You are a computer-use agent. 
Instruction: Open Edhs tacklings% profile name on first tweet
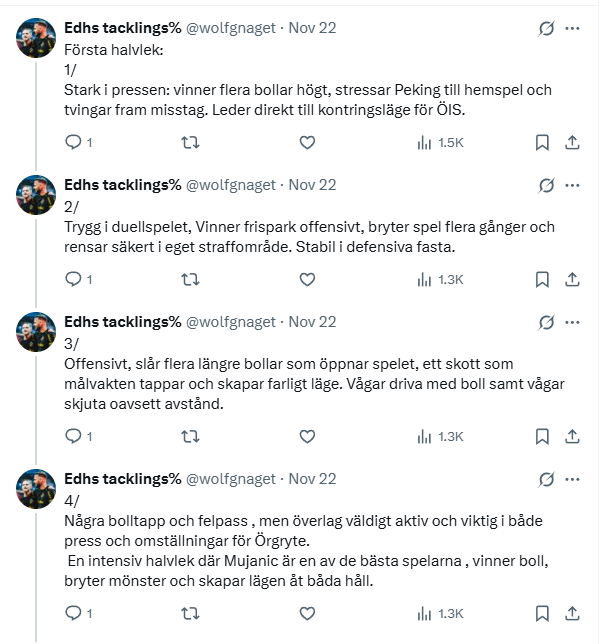tap(122, 28)
